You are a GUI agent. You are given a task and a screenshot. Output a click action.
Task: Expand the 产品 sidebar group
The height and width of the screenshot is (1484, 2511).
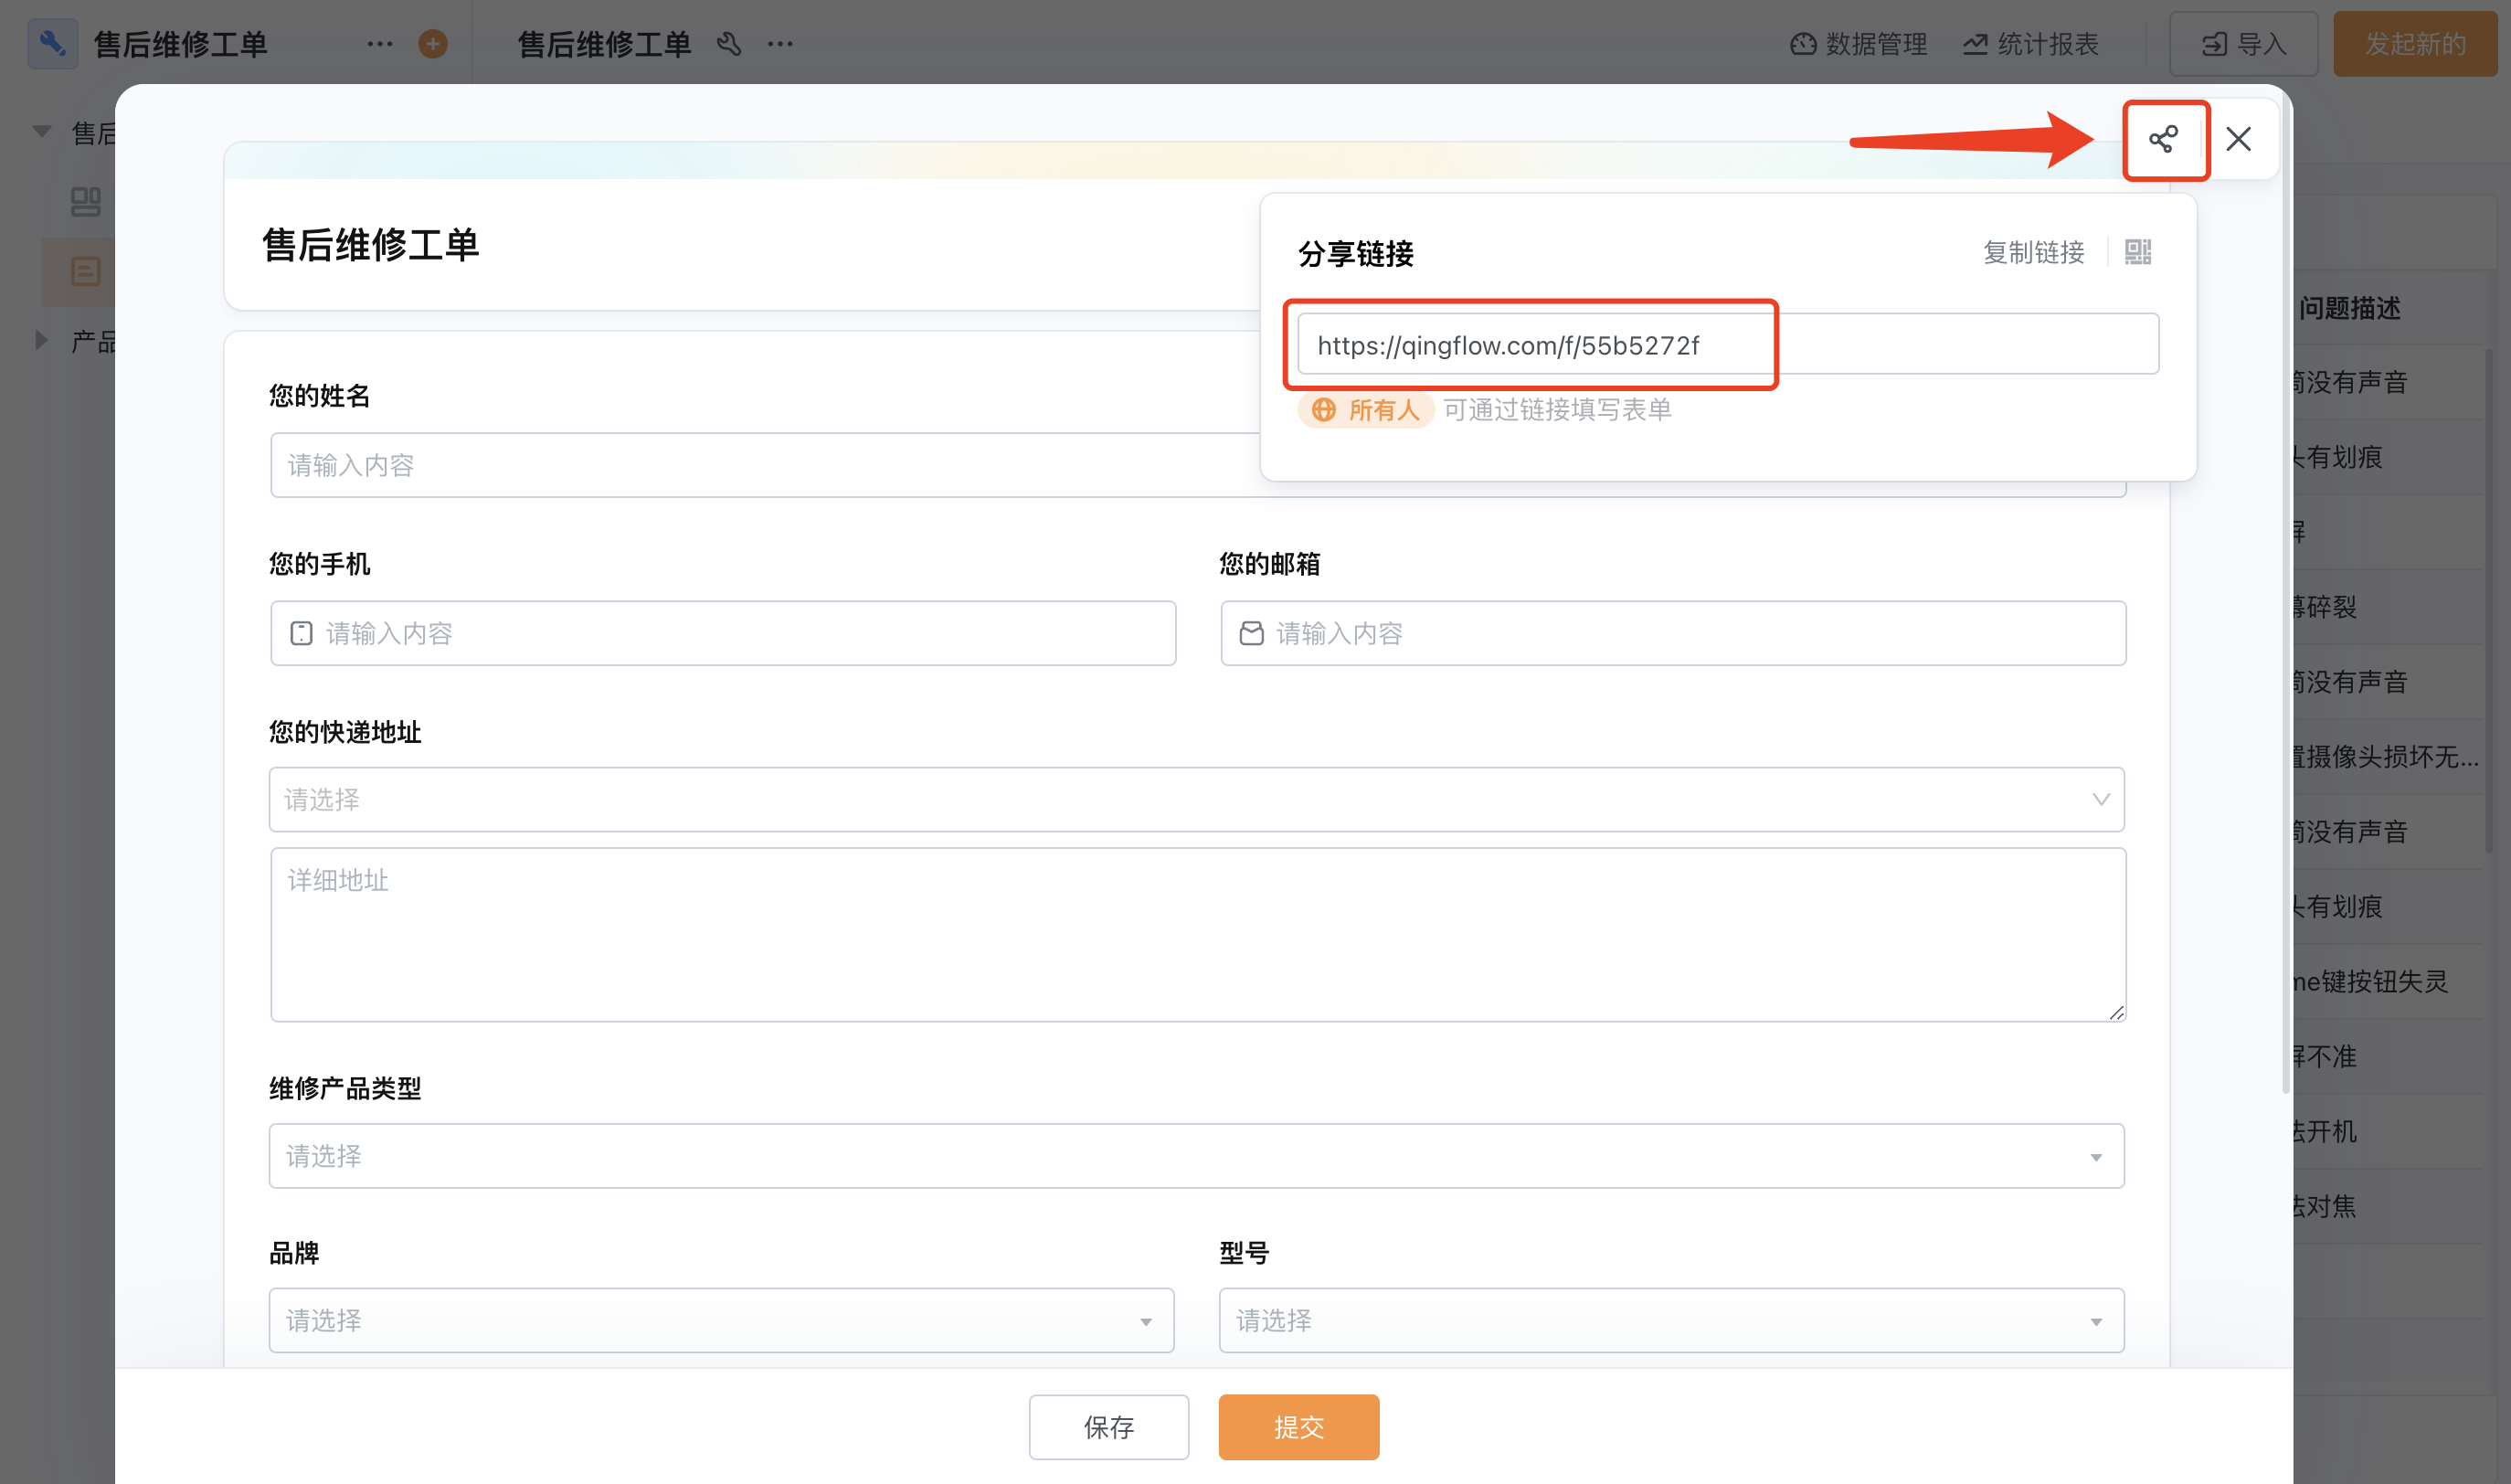coord(42,340)
